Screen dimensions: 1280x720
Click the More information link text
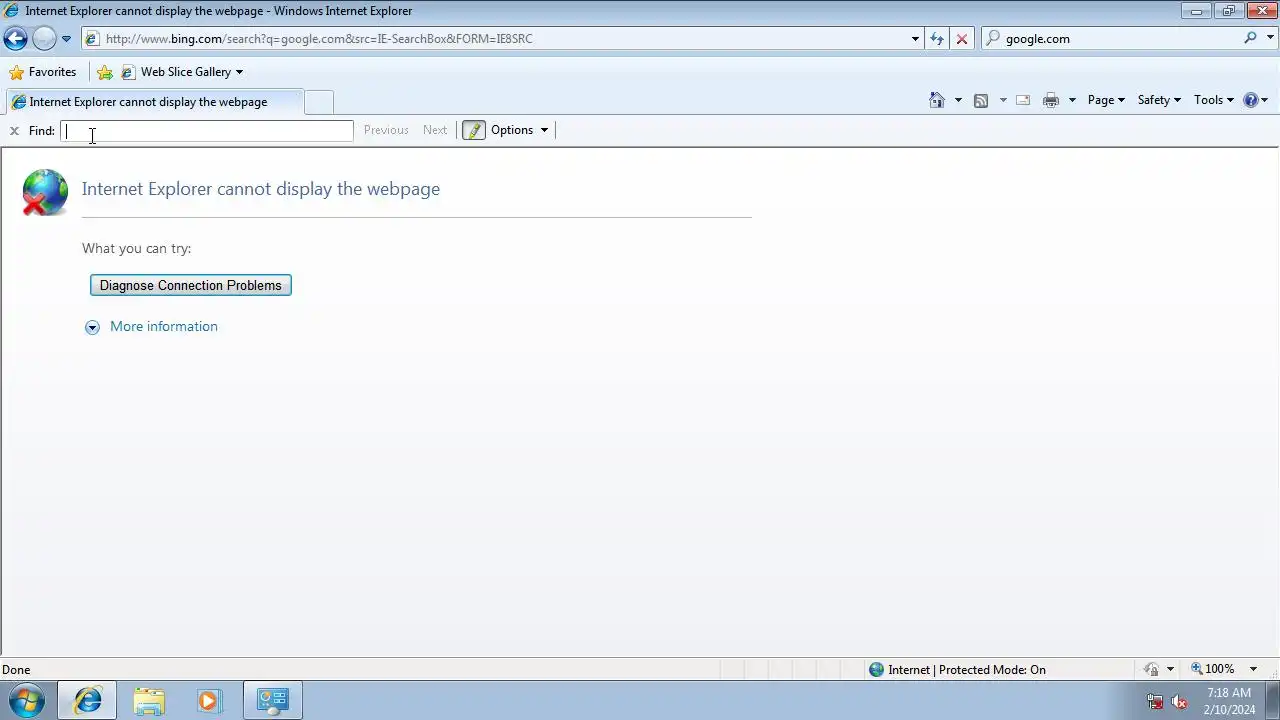click(164, 327)
